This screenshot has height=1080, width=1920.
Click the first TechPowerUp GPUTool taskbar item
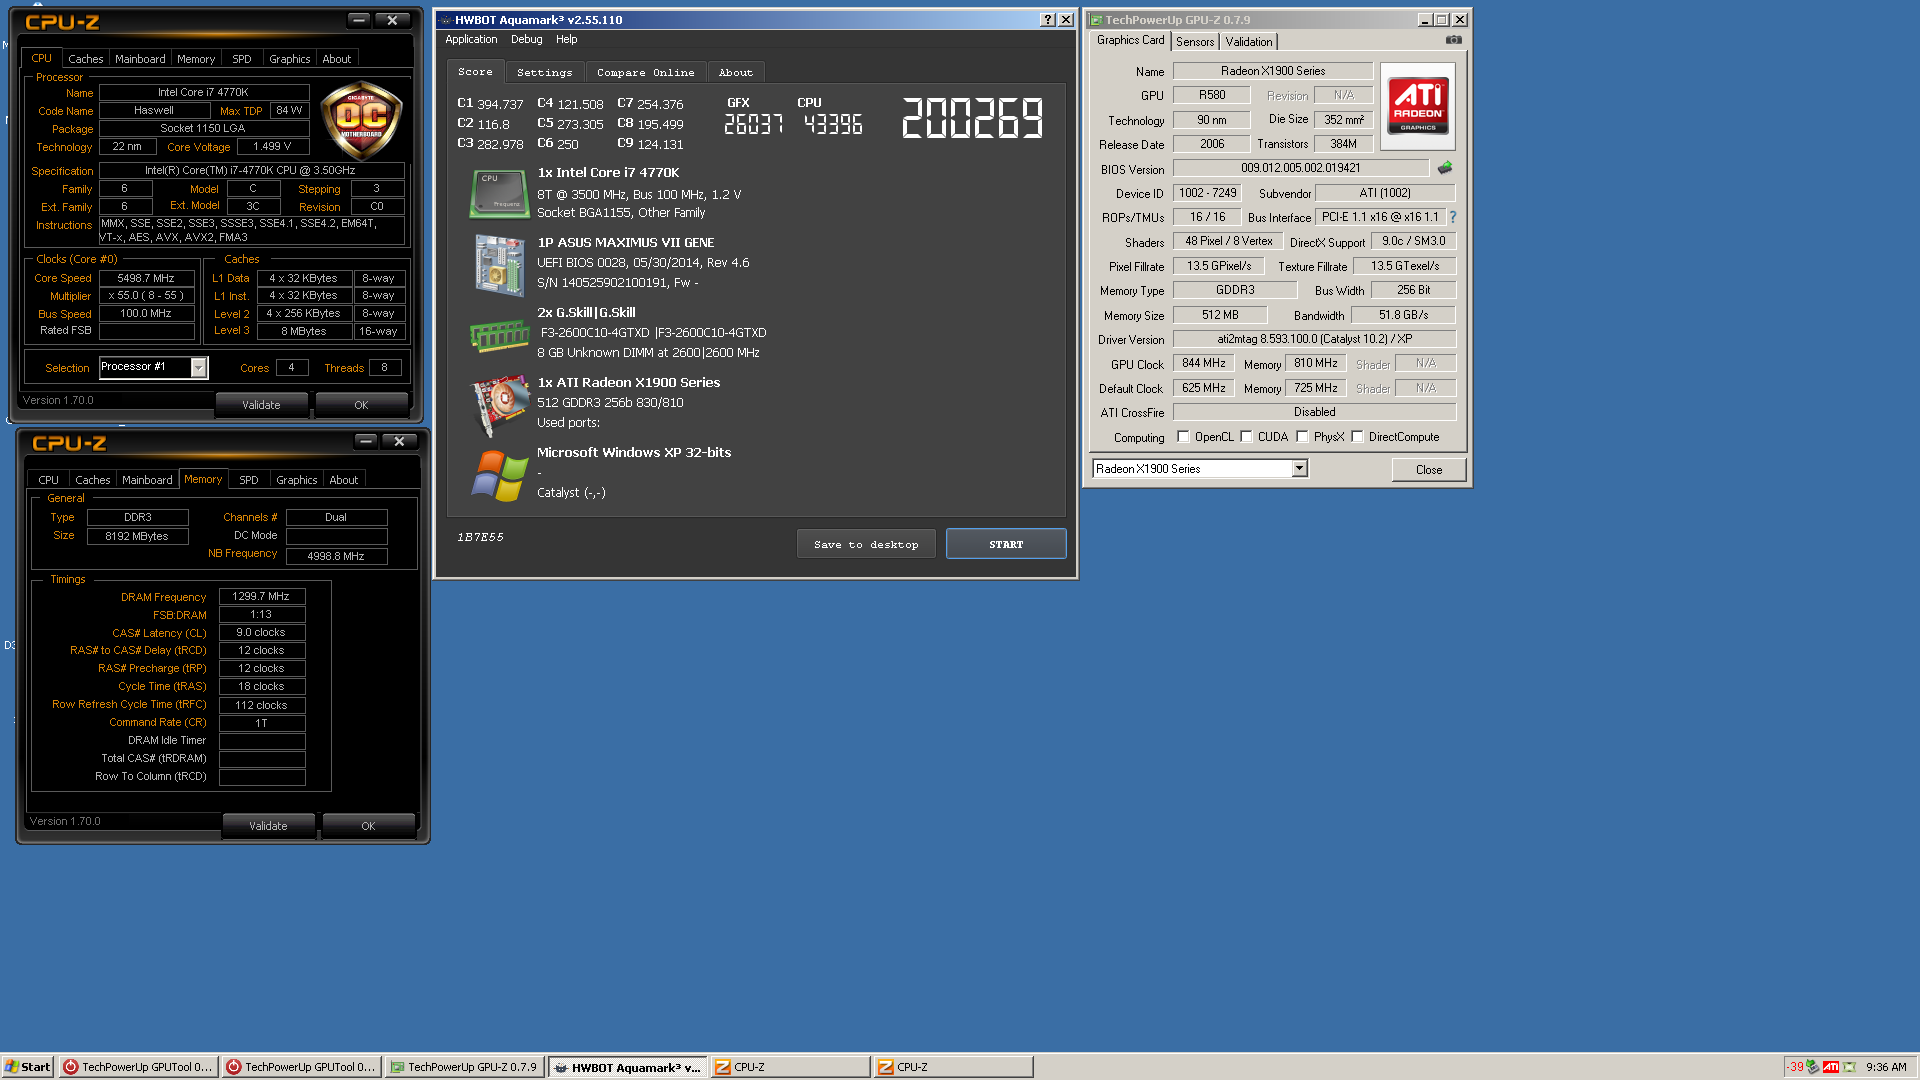pyautogui.click(x=138, y=1067)
